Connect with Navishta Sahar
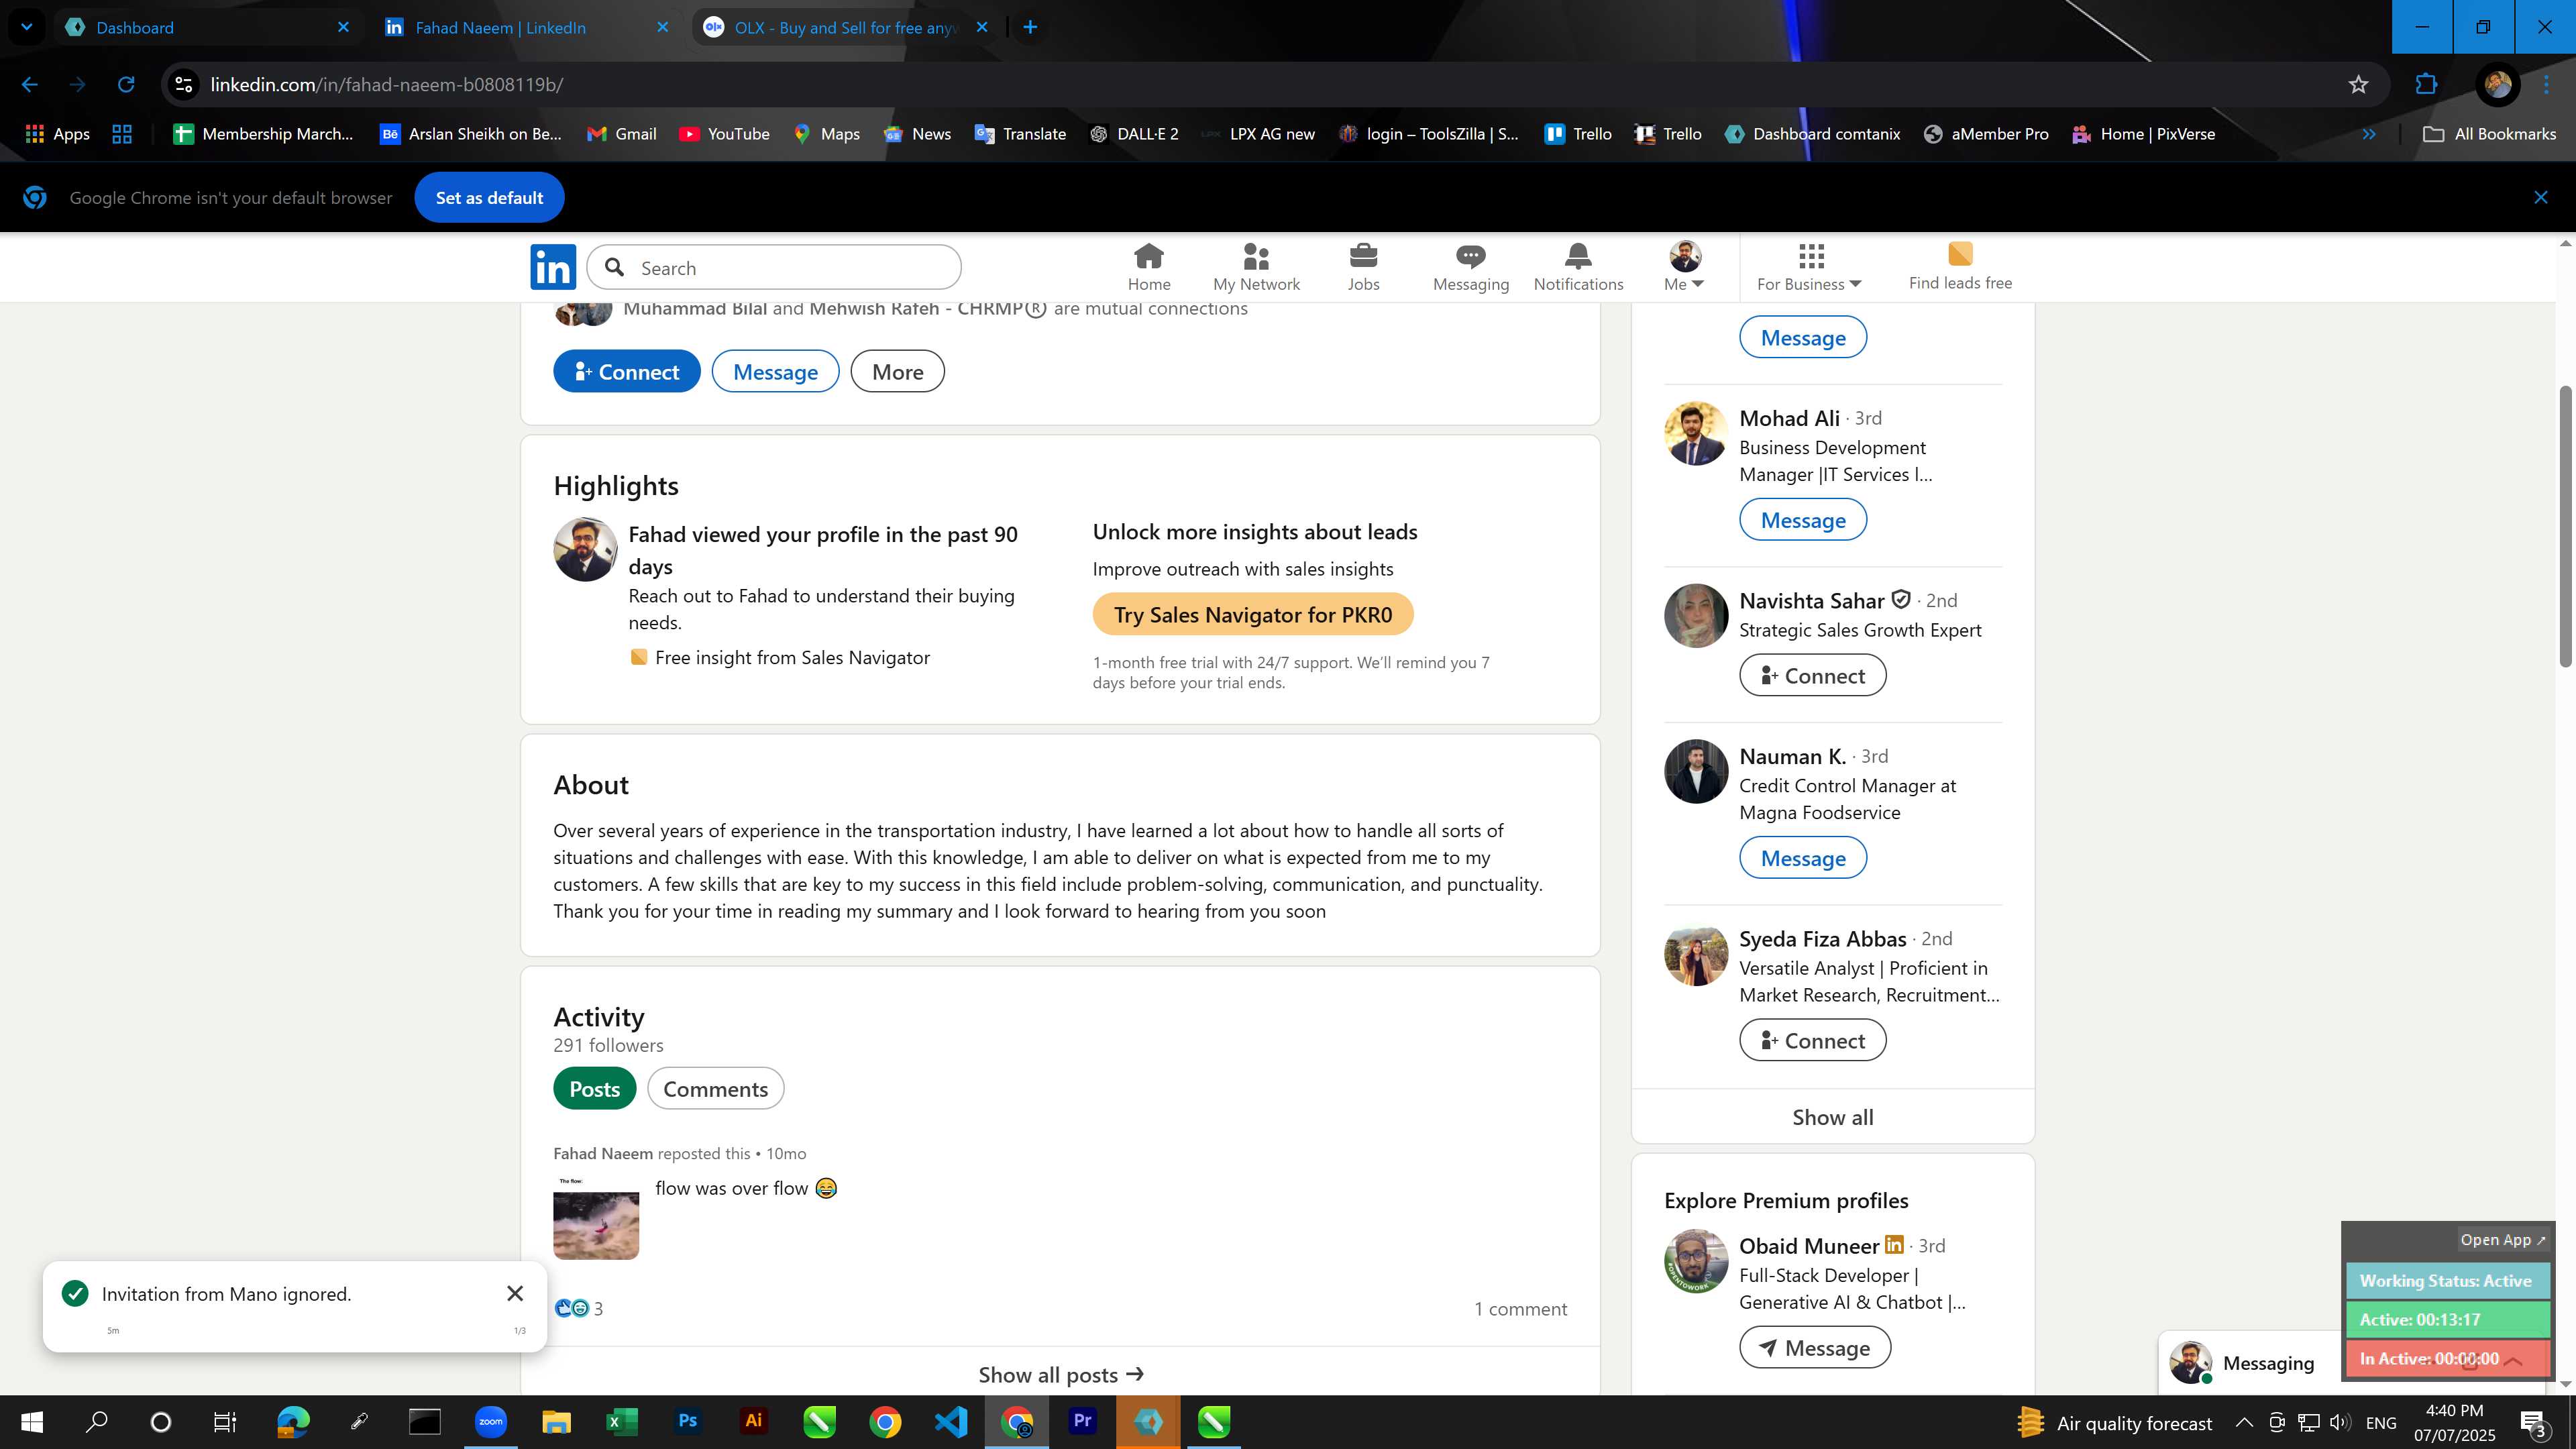 tap(1812, 676)
